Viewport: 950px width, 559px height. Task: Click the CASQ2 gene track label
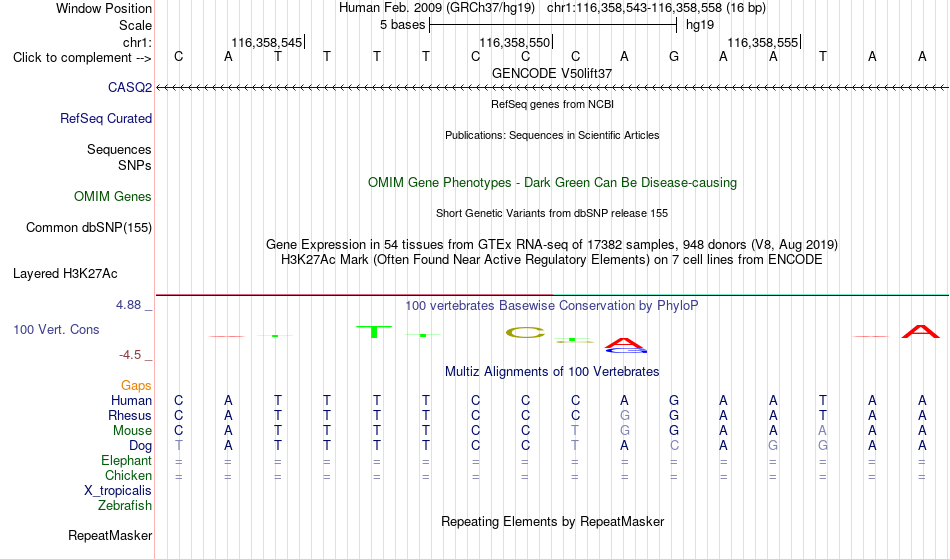(130, 87)
